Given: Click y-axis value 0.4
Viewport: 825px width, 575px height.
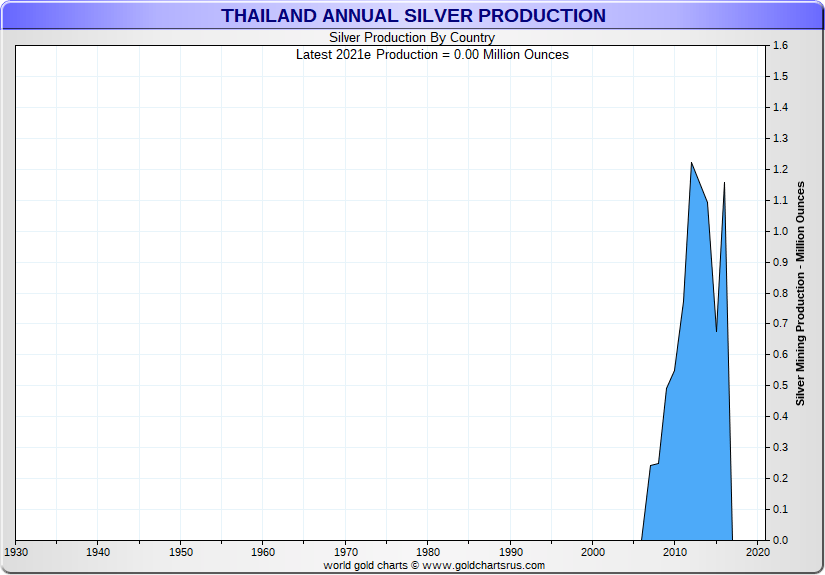Looking at the screenshot, I should click(x=780, y=417).
